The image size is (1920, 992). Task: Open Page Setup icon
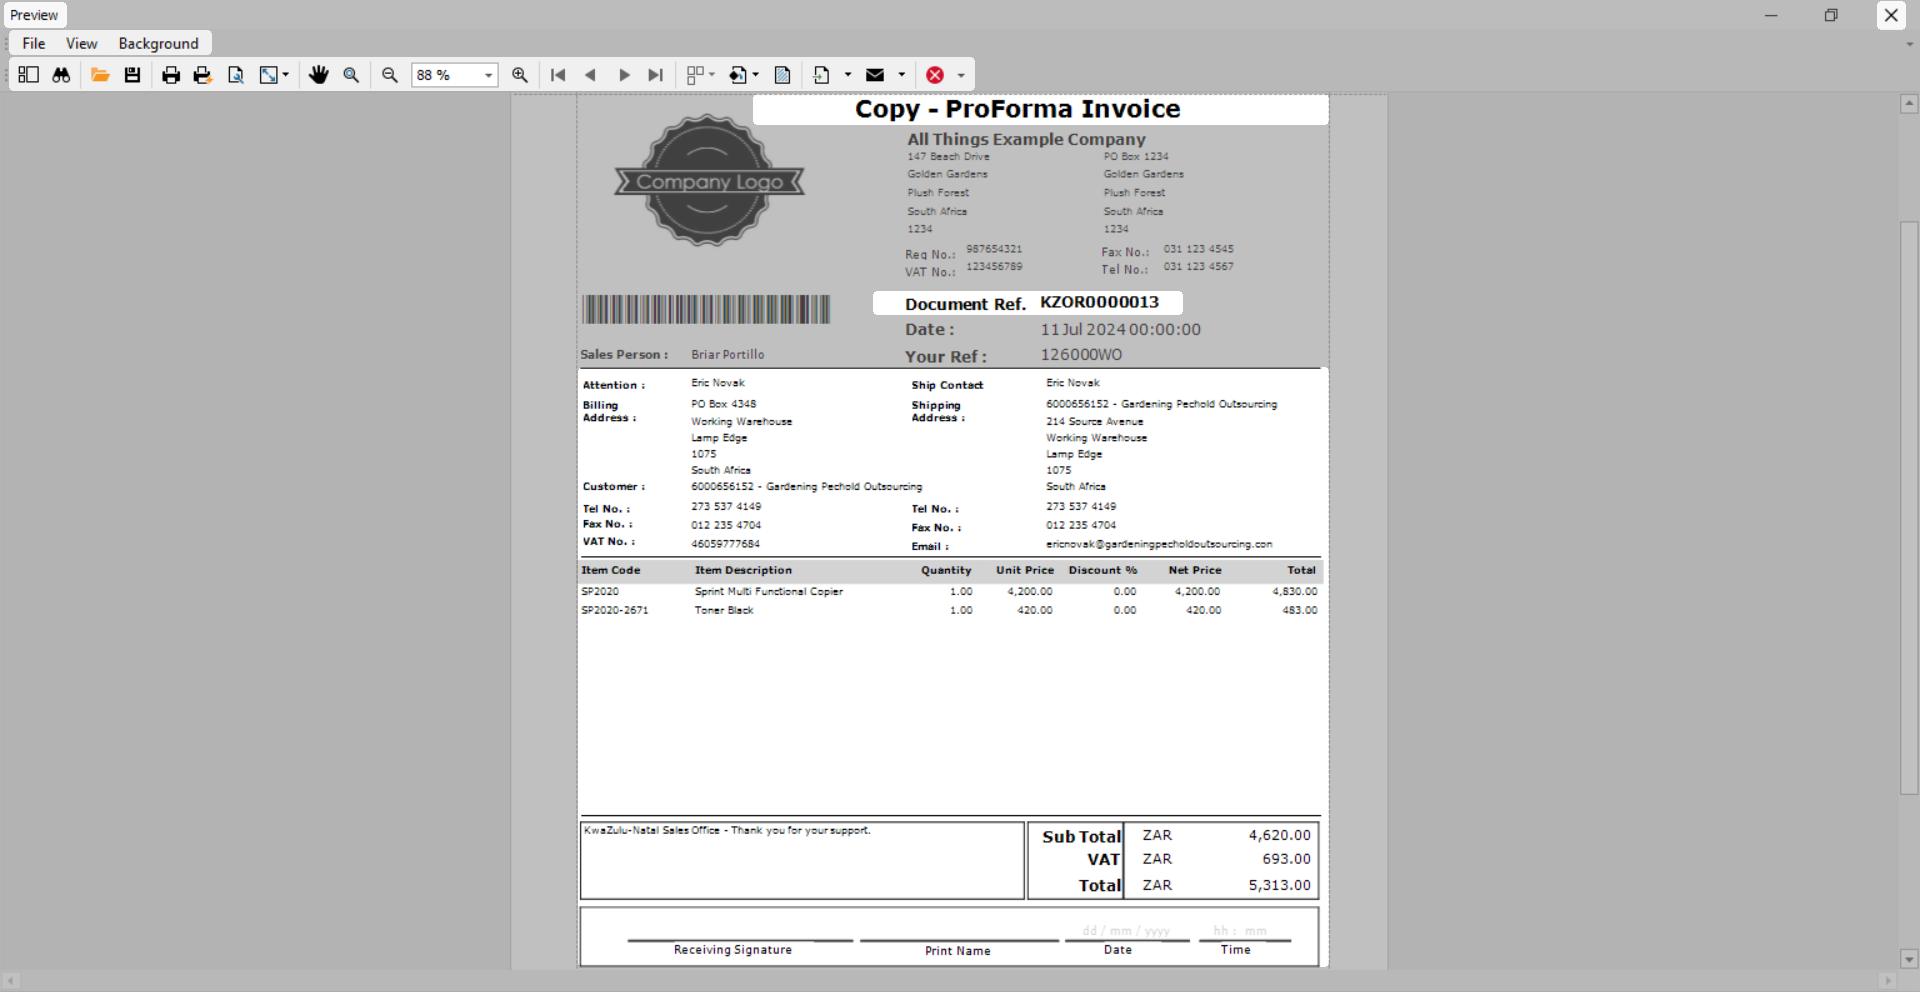click(x=236, y=75)
